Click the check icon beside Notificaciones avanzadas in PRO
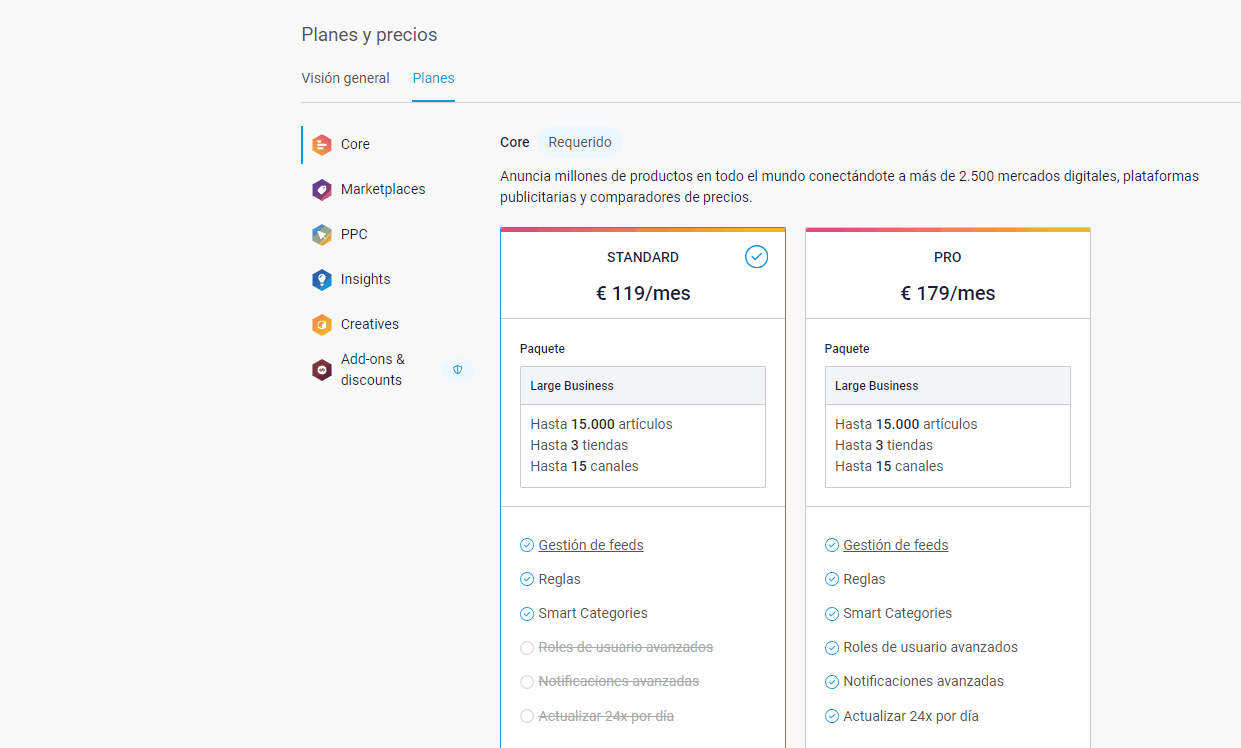1241x748 pixels. 832,682
